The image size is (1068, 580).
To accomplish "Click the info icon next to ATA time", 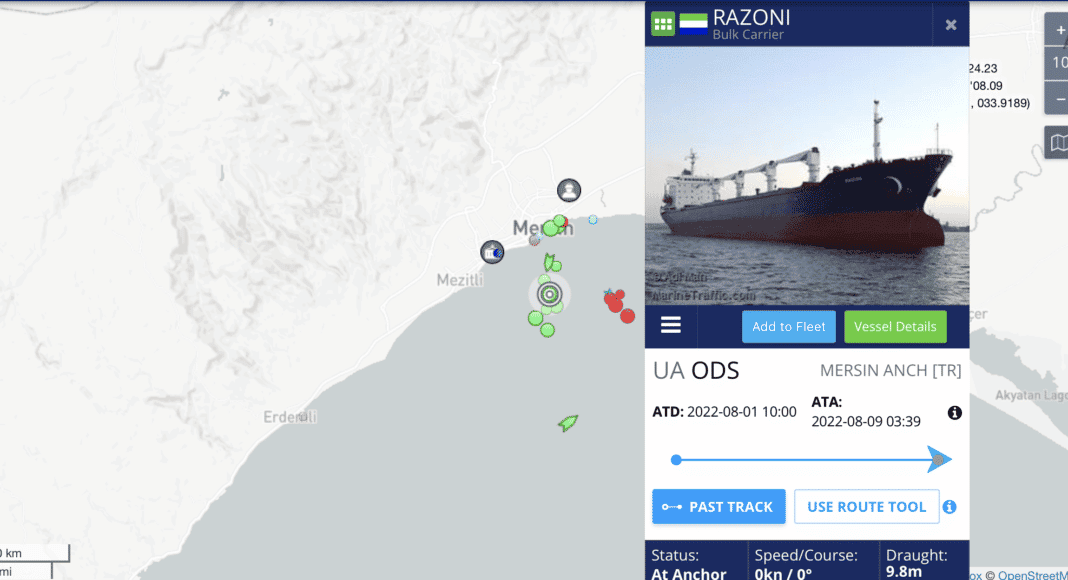I will (x=955, y=413).
